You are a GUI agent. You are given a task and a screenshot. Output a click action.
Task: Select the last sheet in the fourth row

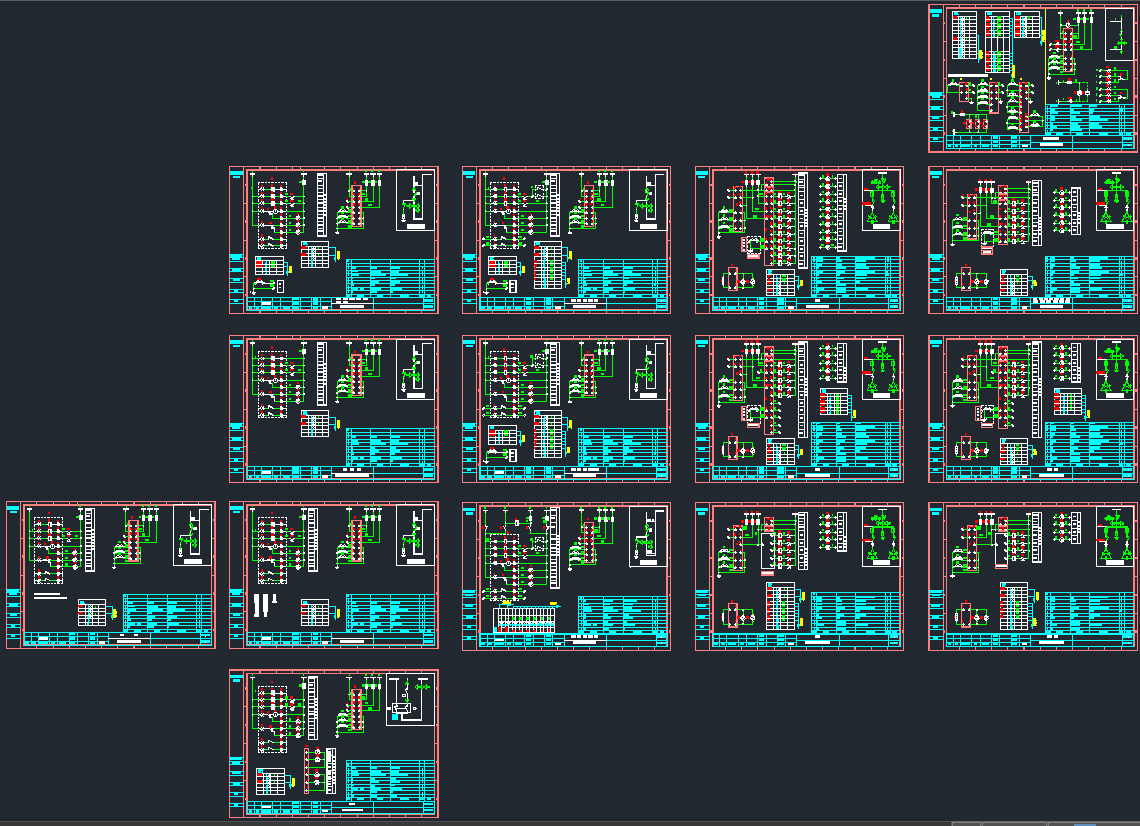1033,577
